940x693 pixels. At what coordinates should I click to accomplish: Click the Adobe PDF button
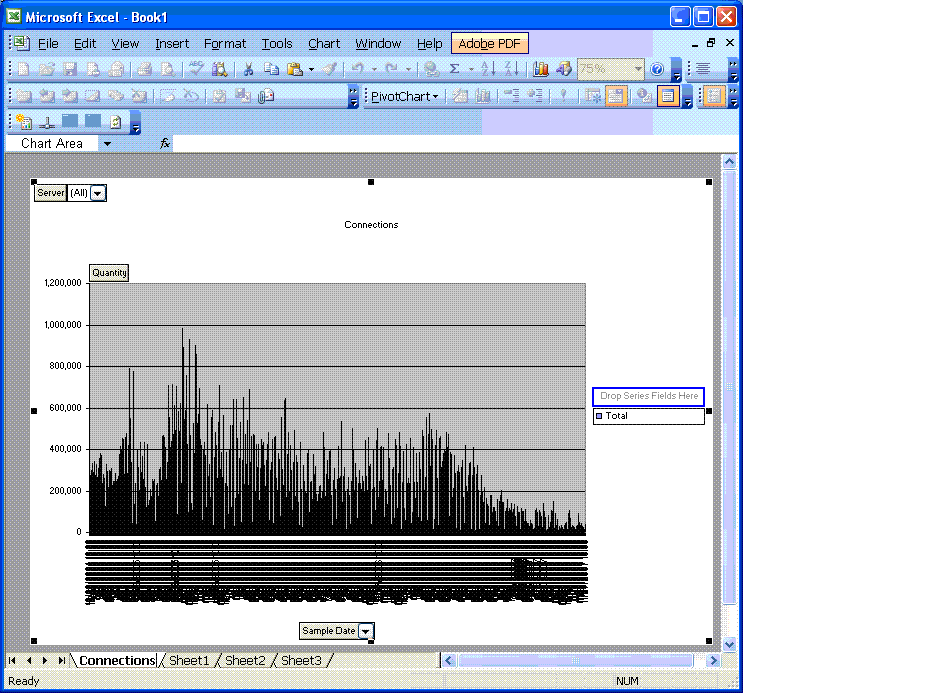coord(489,43)
